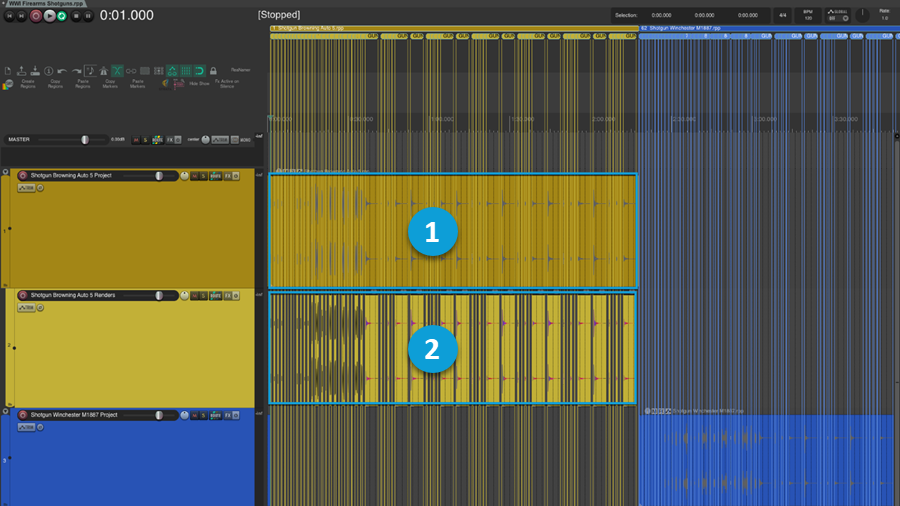900x506 pixels.
Task: Toggle the green repeat loop button
Action: click(62, 16)
